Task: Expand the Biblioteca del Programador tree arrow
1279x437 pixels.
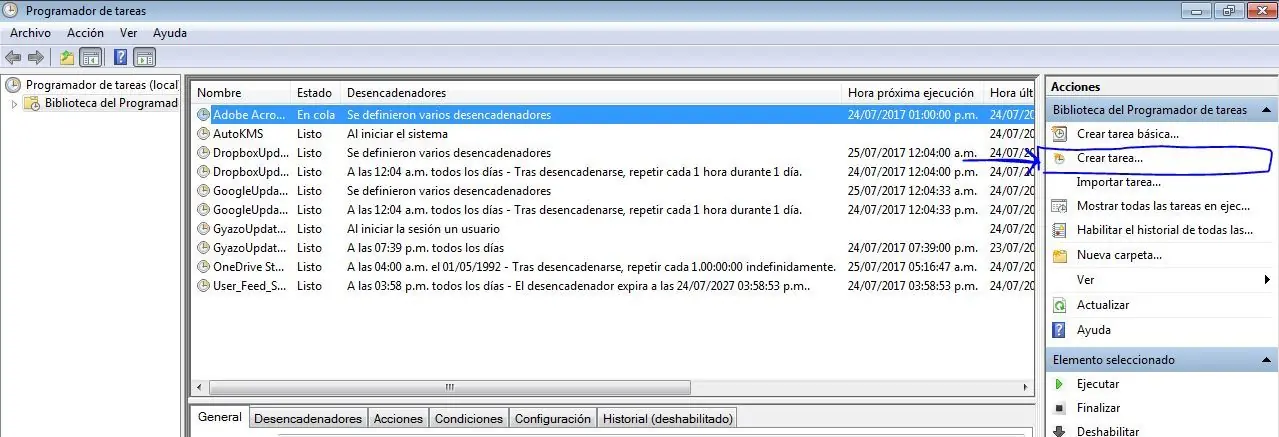Action: click(14, 103)
